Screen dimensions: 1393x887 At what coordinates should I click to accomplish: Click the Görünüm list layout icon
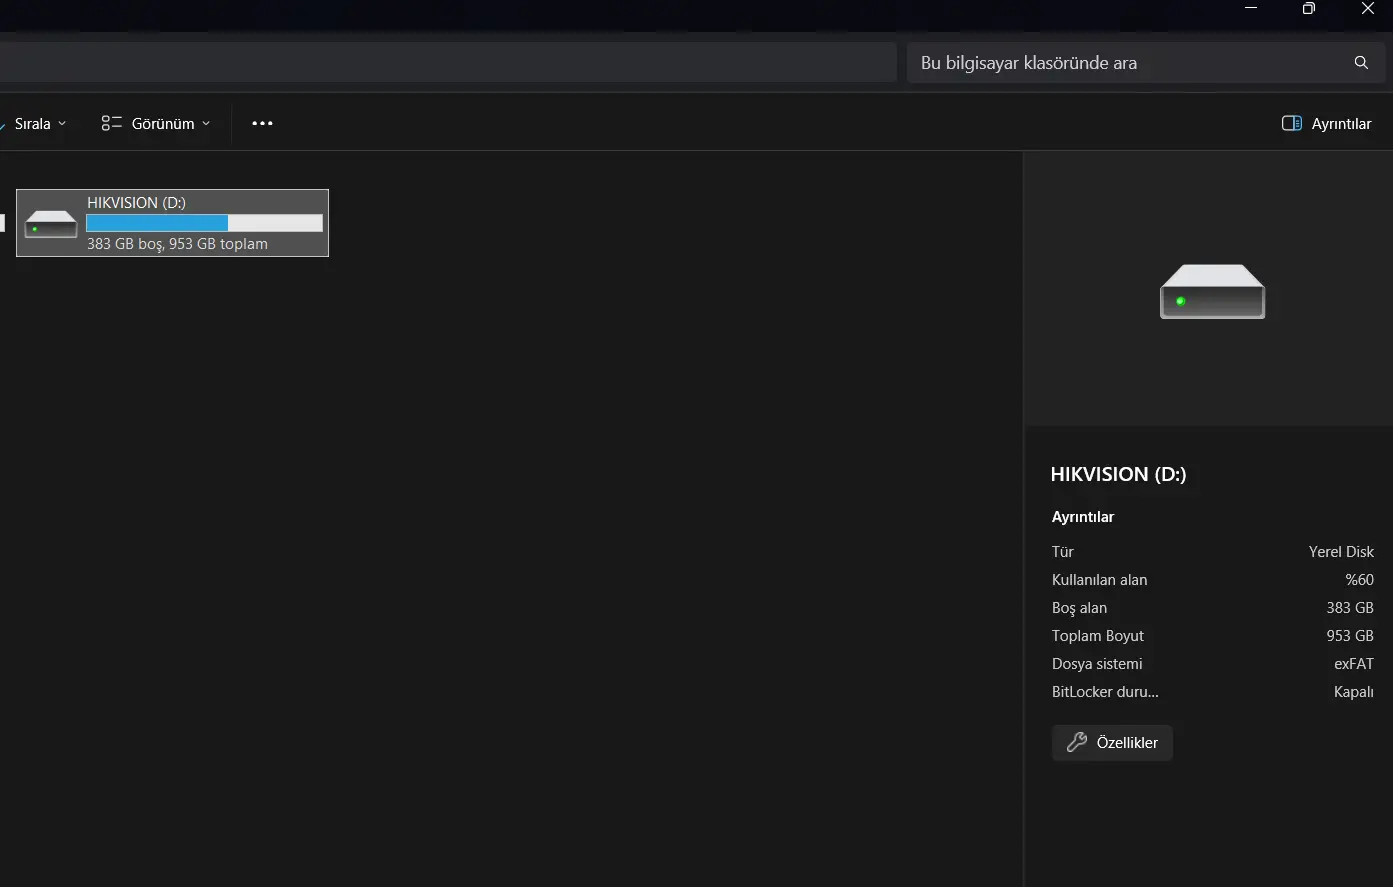tap(111, 123)
